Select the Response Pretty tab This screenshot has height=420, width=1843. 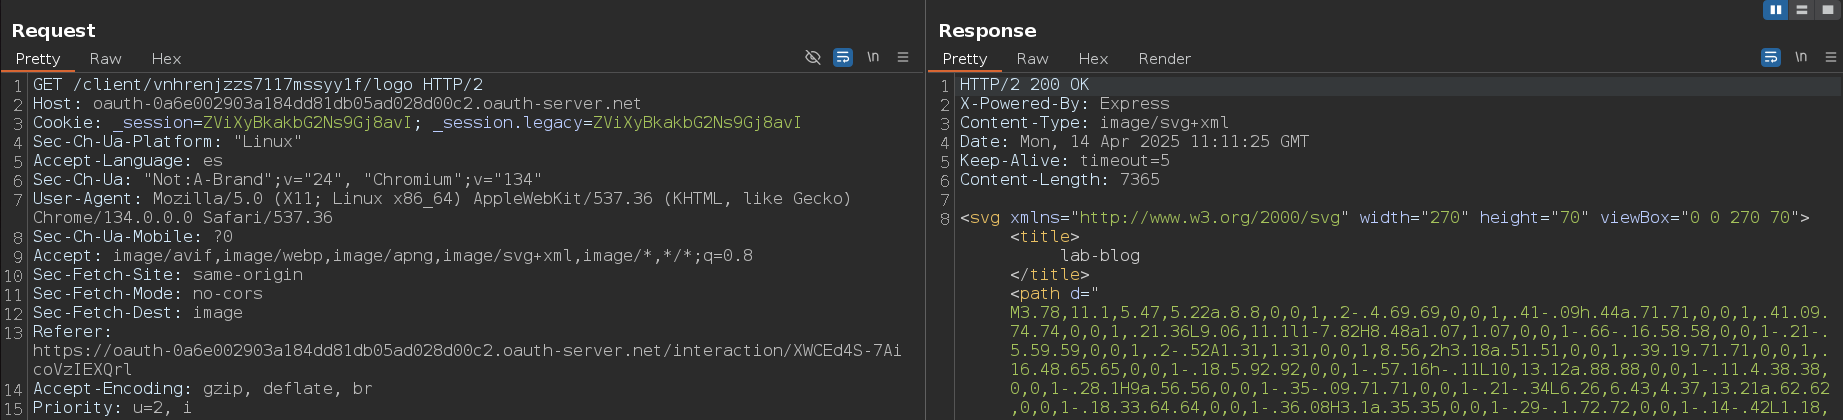[x=965, y=59]
